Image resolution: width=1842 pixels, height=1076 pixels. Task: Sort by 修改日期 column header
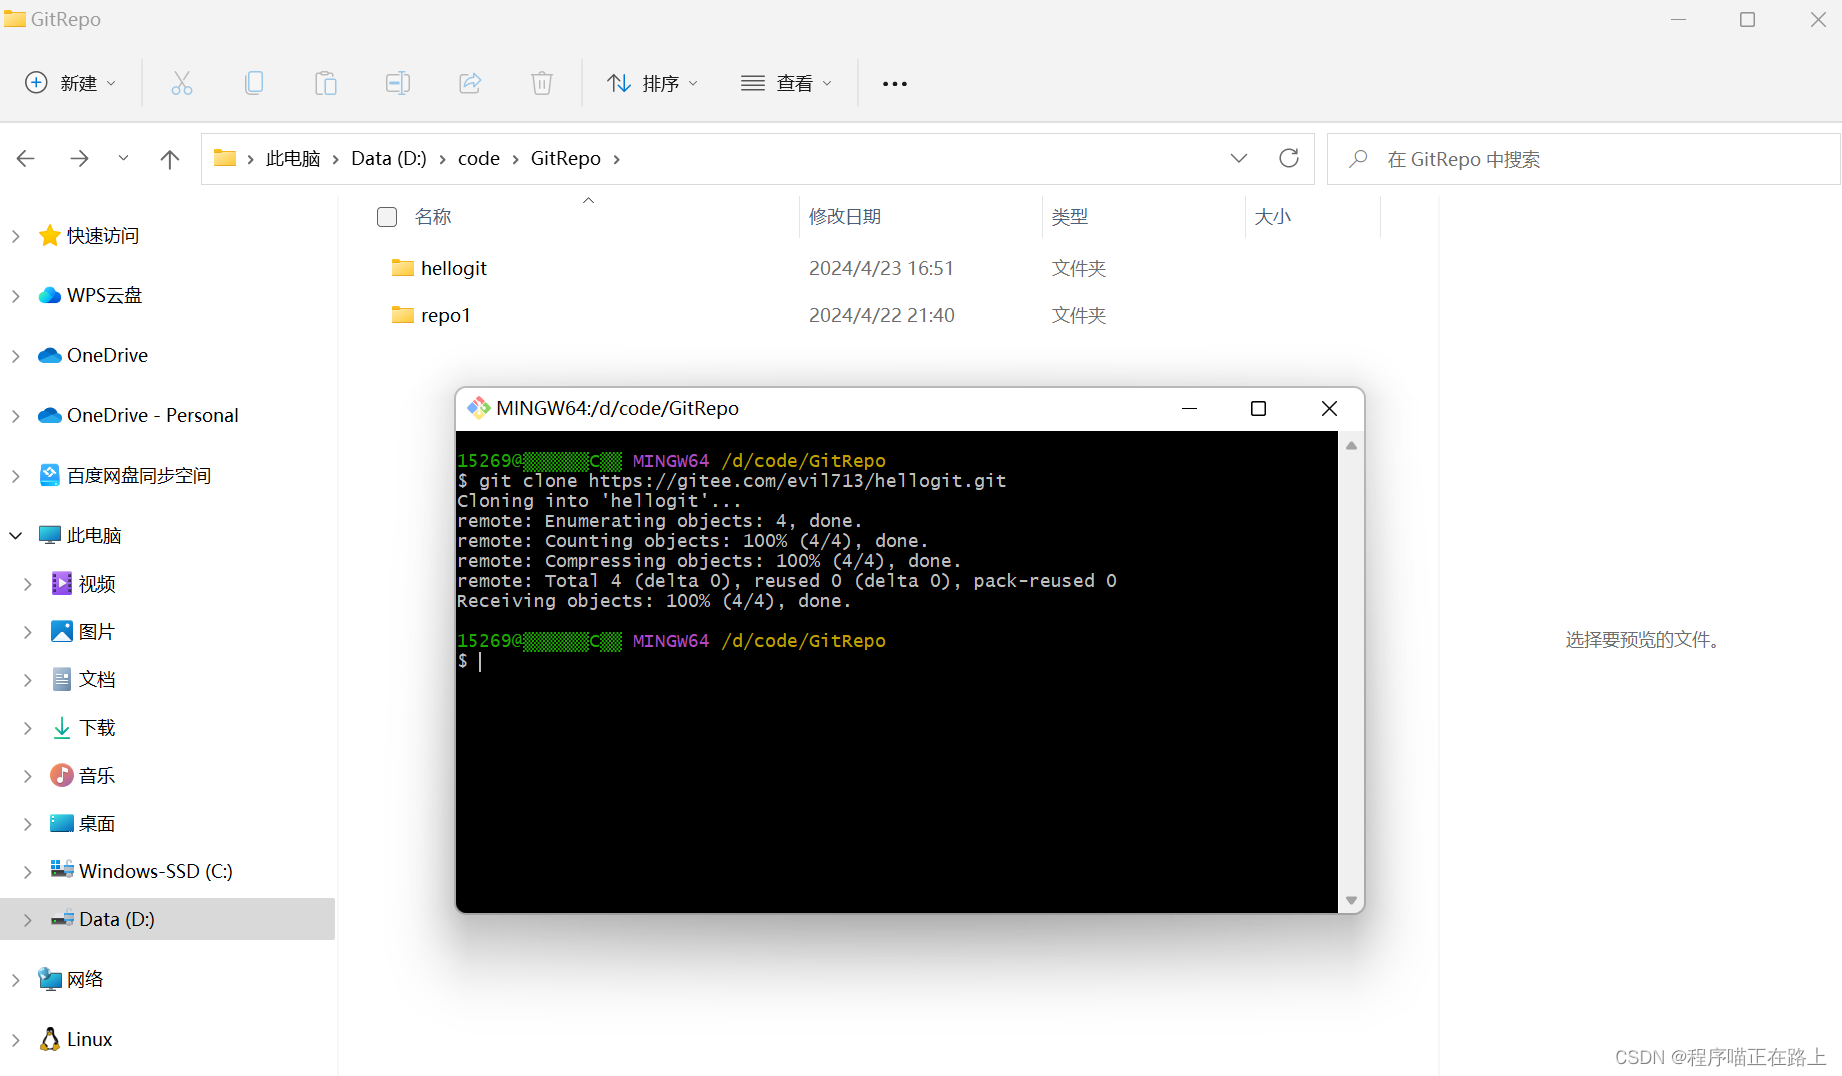[845, 217]
